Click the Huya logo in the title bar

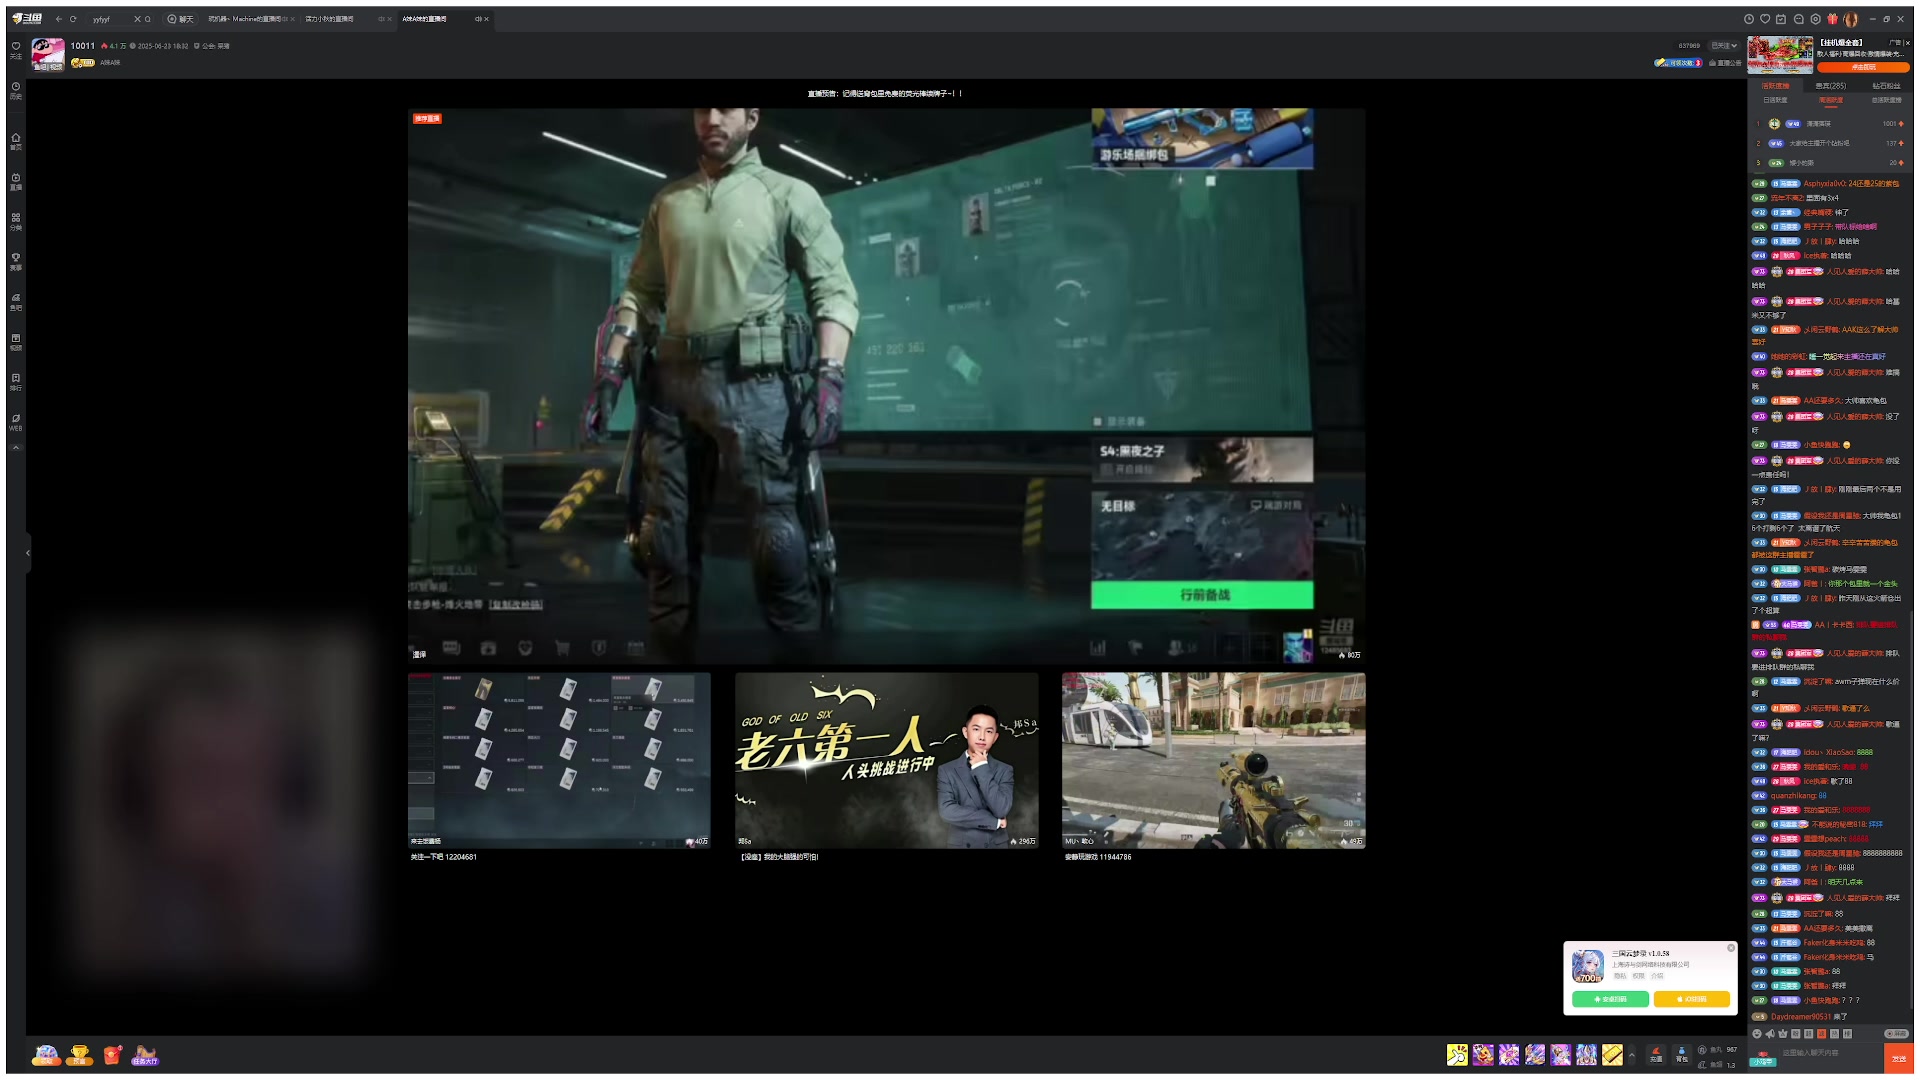(x=27, y=19)
